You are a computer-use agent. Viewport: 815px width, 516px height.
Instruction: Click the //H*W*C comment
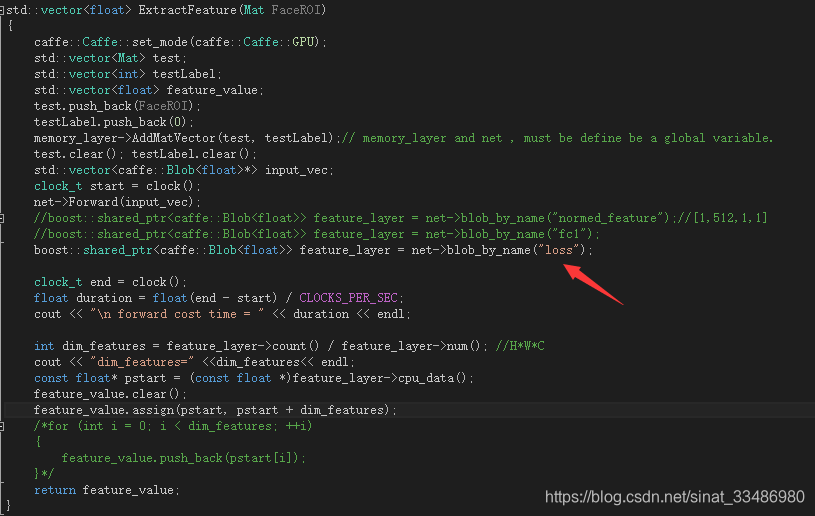(520, 346)
